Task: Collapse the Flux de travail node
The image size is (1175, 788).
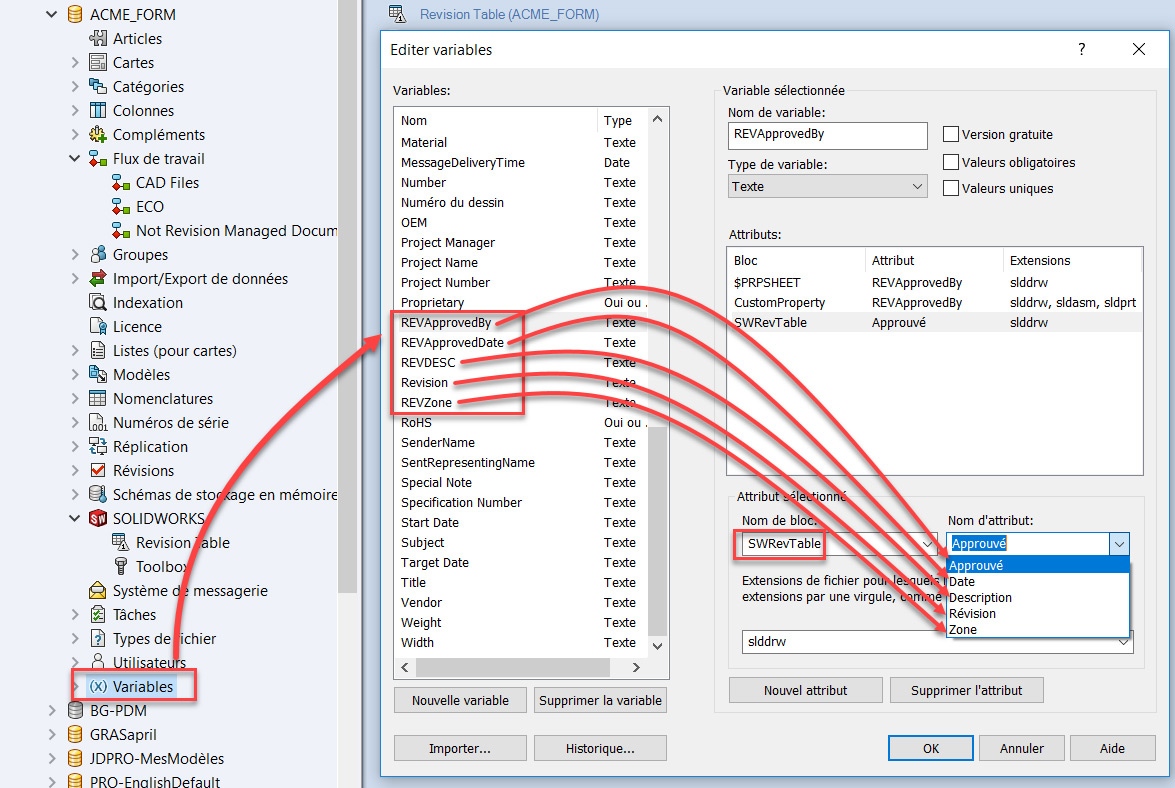Action: [x=74, y=158]
